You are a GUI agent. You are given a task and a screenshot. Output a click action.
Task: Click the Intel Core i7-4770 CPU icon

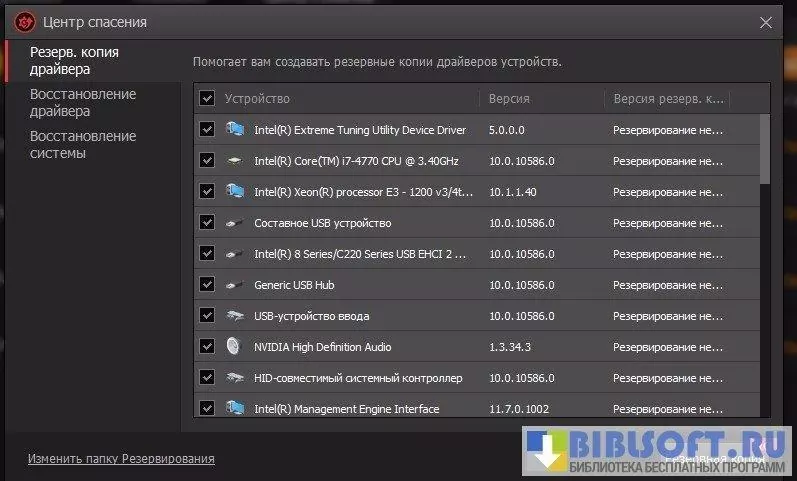pyautogui.click(x=235, y=160)
